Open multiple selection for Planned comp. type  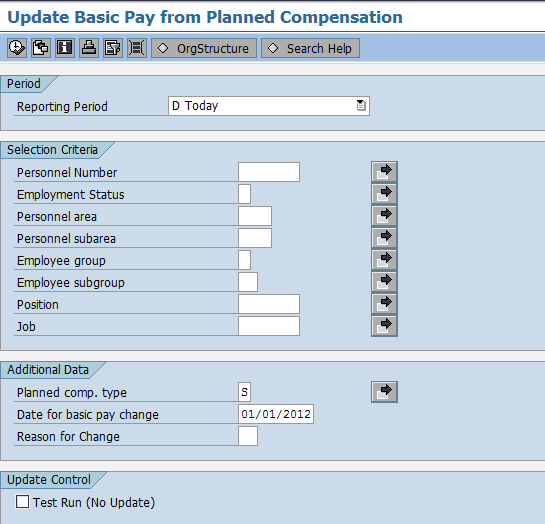(x=384, y=392)
